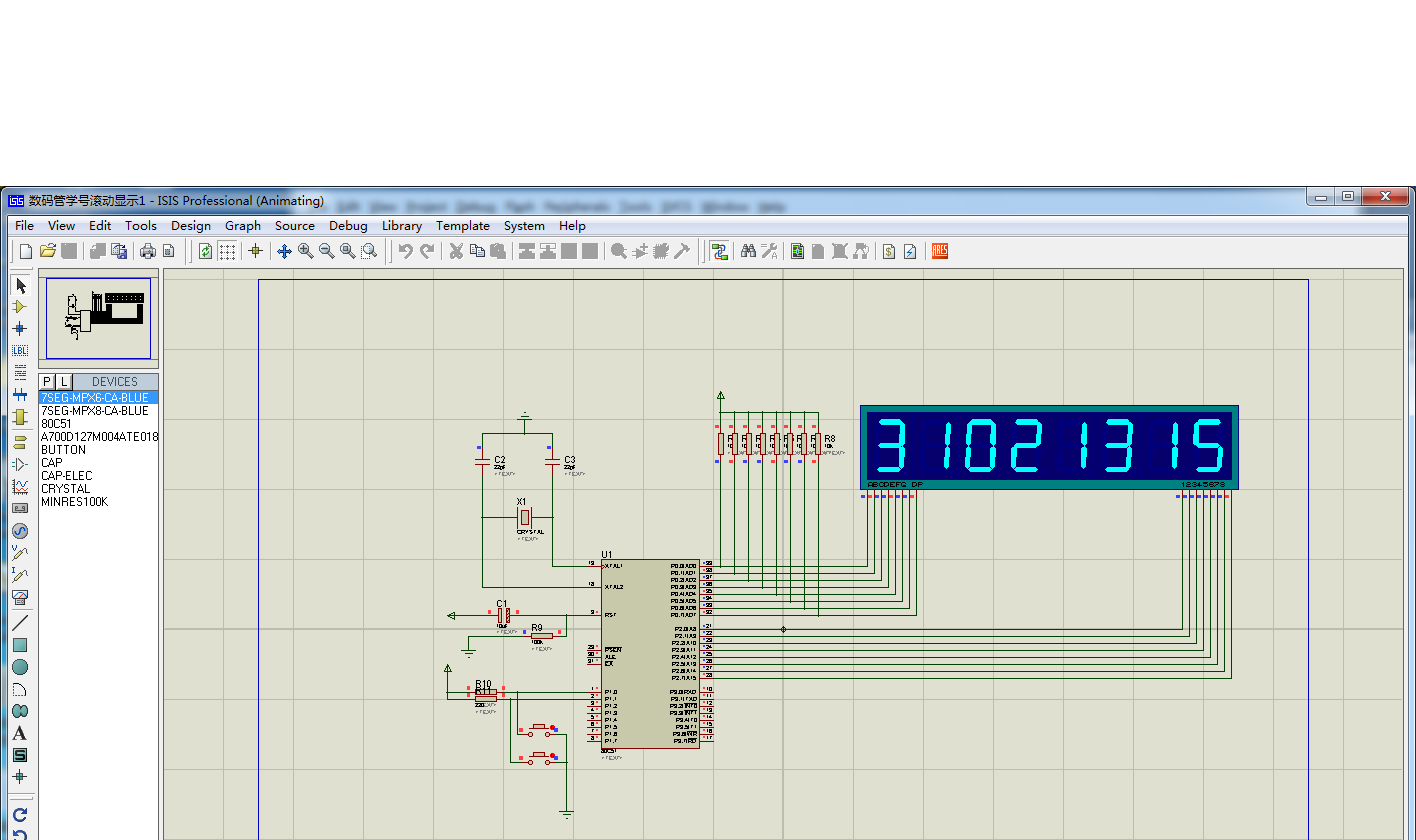This screenshot has width=1416, height=840.
Task: Click the 8-digit seven-segment display component
Action: click(x=1049, y=447)
